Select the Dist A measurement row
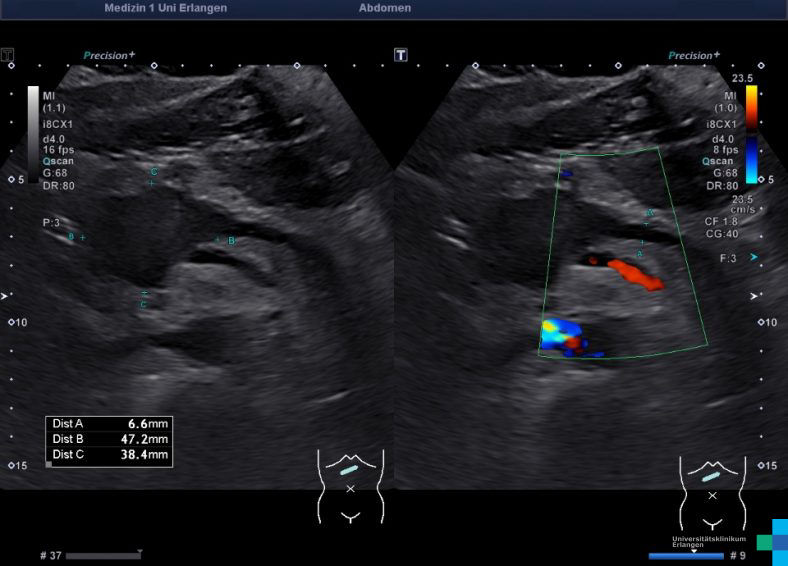Image resolution: width=788 pixels, height=566 pixels. click(x=109, y=423)
